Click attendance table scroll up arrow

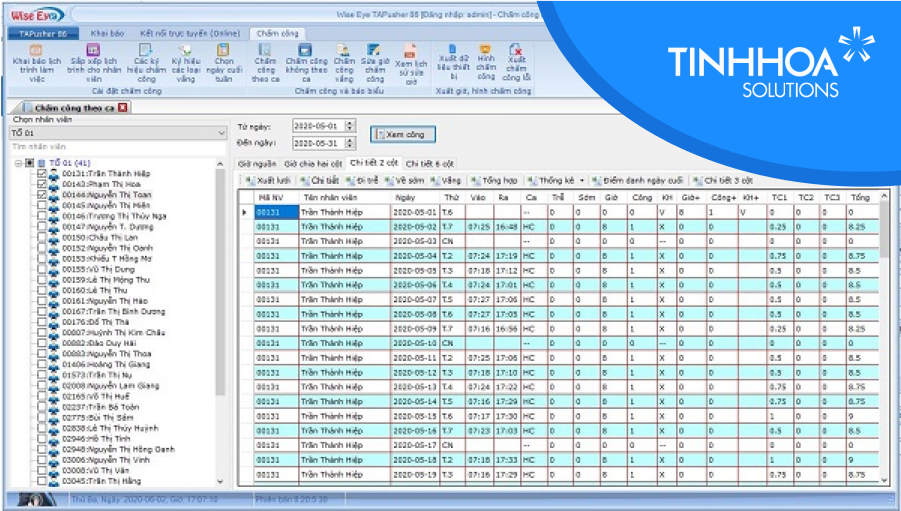pyautogui.click(x=884, y=197)
